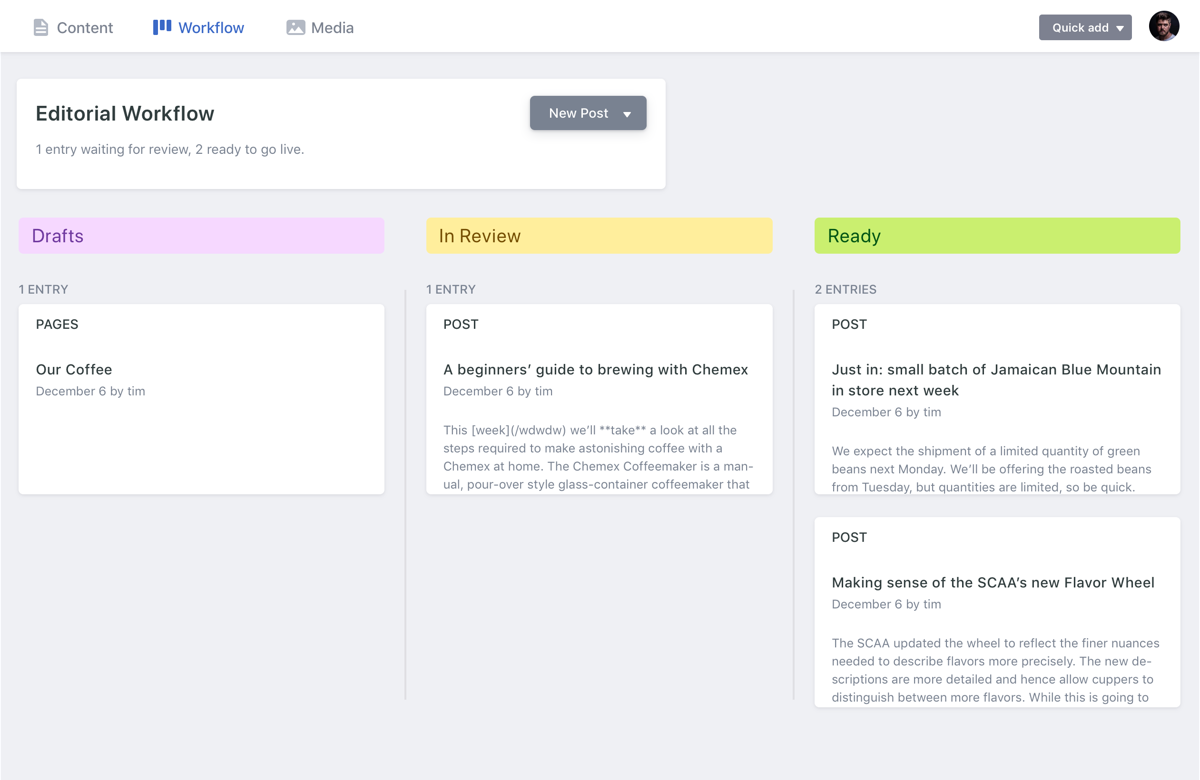Open your profile via the avatar photo
Image resolution: width=1200 pixels, height=780 pixels.
(x=1163, y=26)
